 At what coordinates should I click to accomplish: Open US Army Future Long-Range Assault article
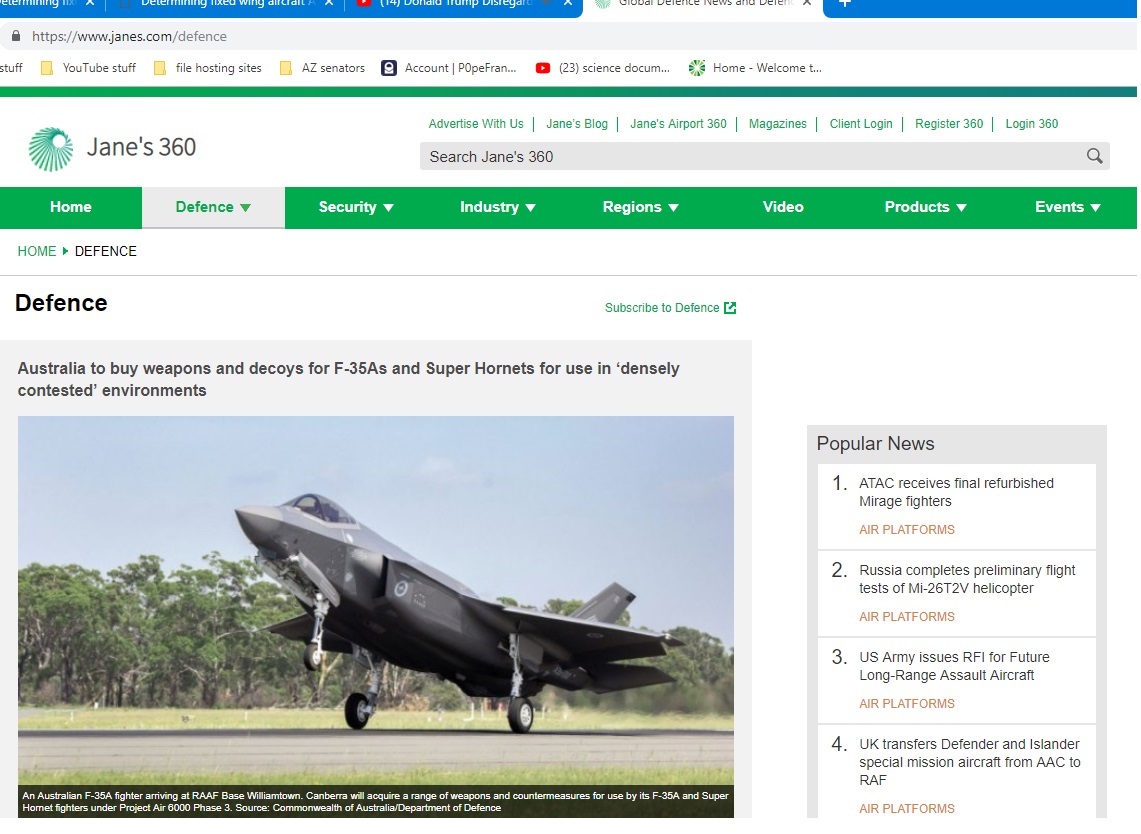pos(956,667)
